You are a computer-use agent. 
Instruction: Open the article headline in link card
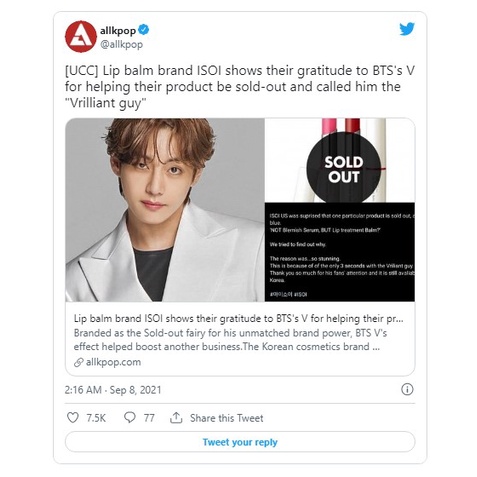point(239,319)
